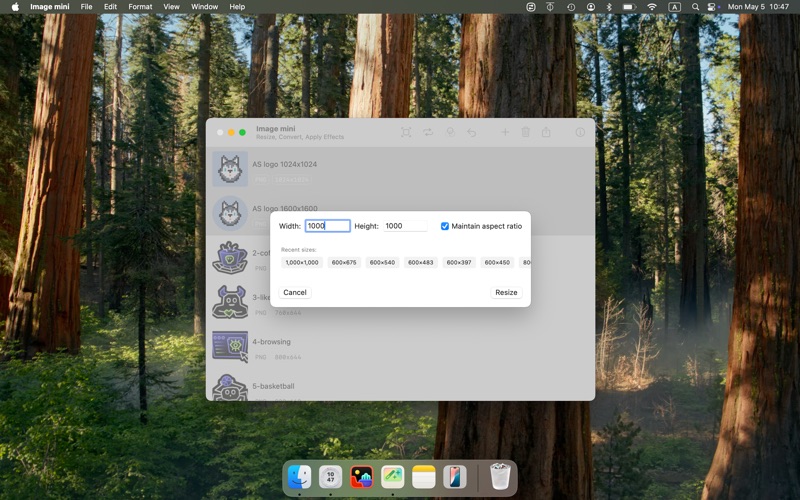
Task: Pick the 600×450 recent size preset
Action: [x=497, y=262]
